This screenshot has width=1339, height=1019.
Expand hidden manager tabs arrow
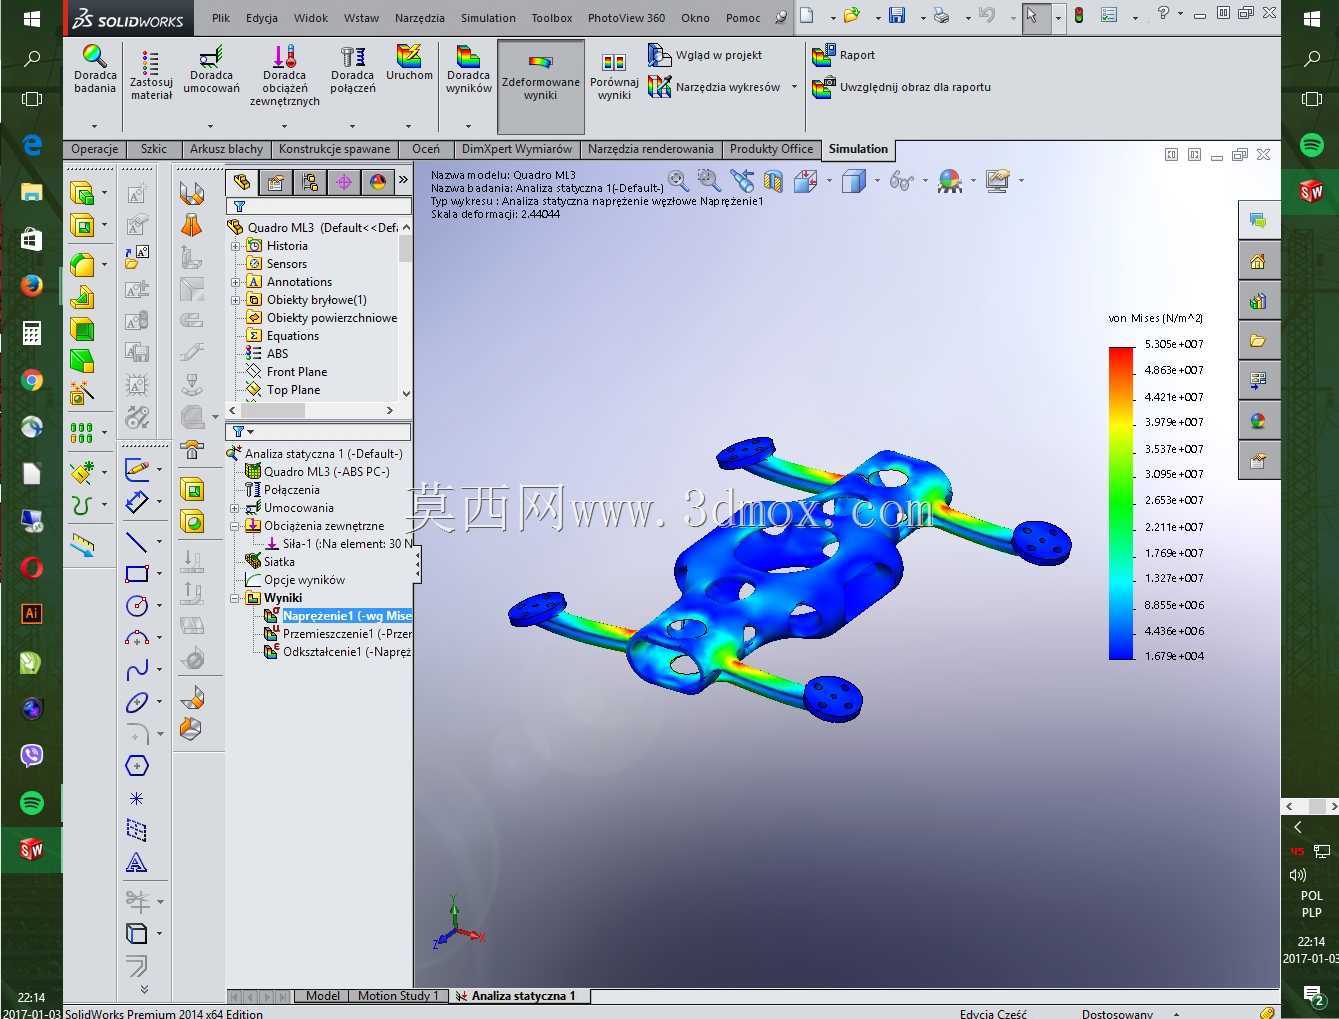point(403,180)
